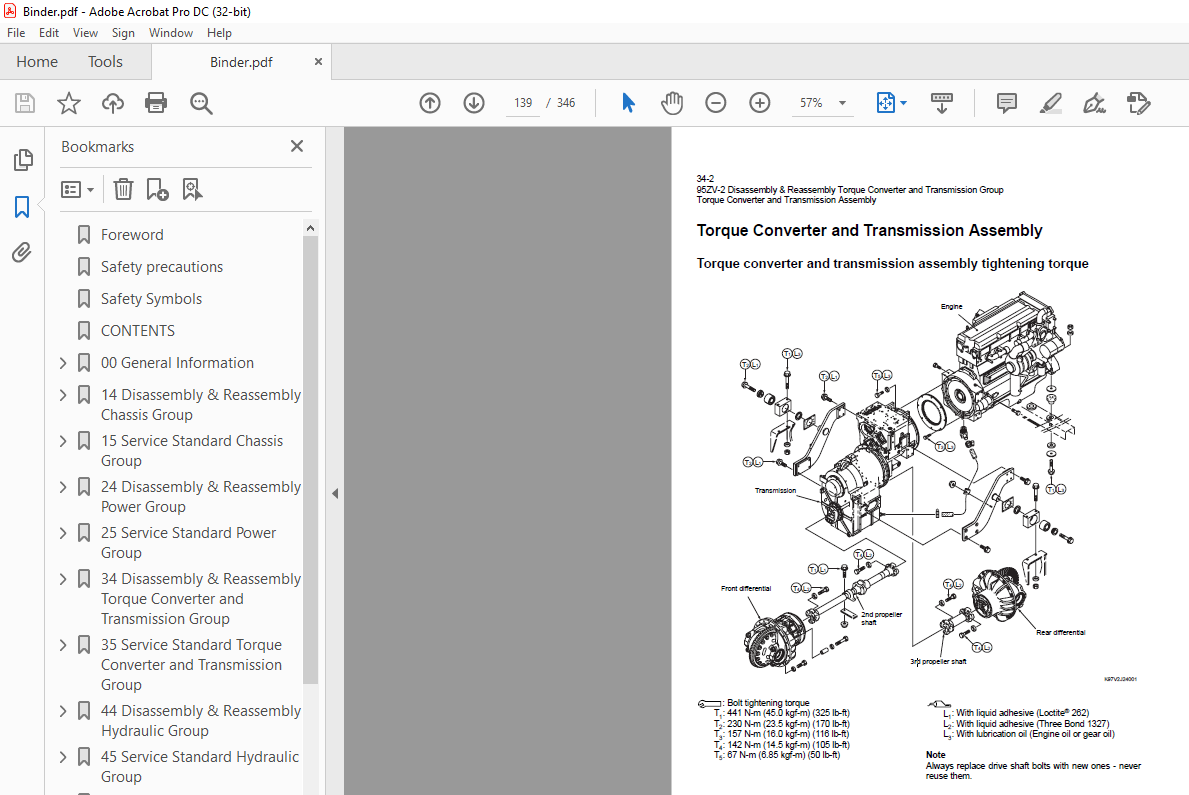Click the Print file icon
This screenshot has height=795, width=1189.
pyautogui.click(x=156, y=103)
